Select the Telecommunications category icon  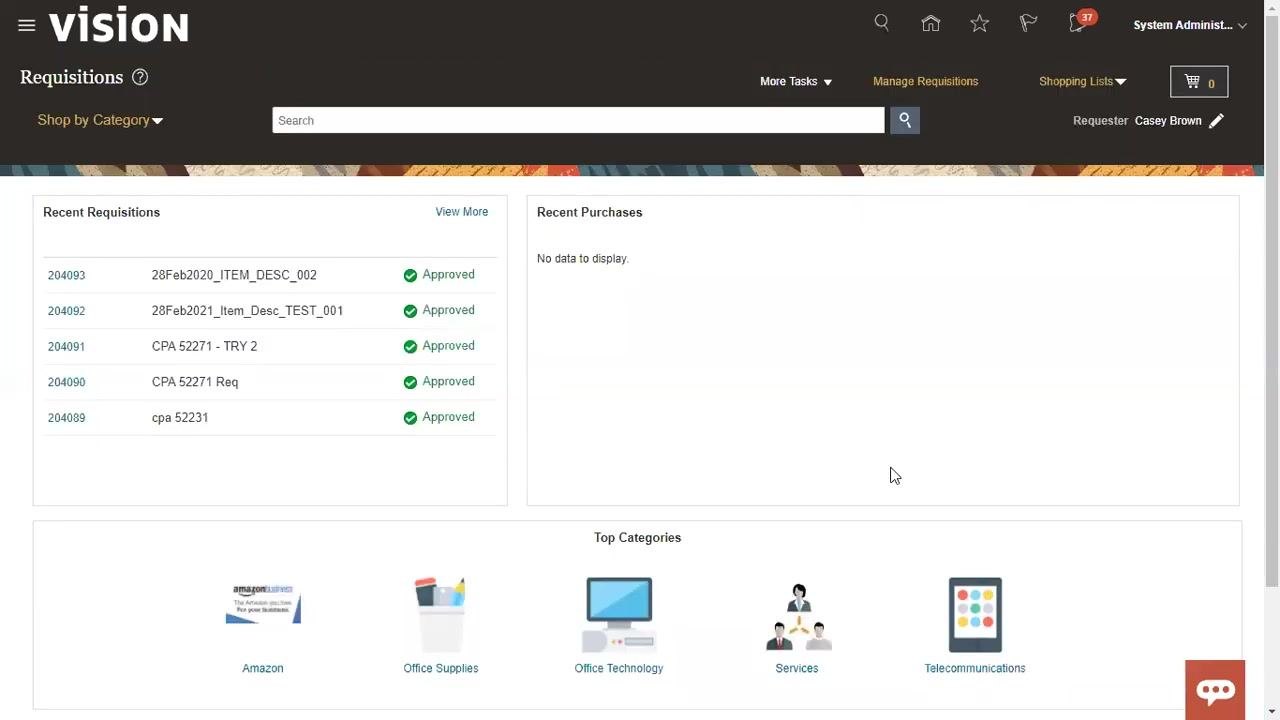(975, 614)
